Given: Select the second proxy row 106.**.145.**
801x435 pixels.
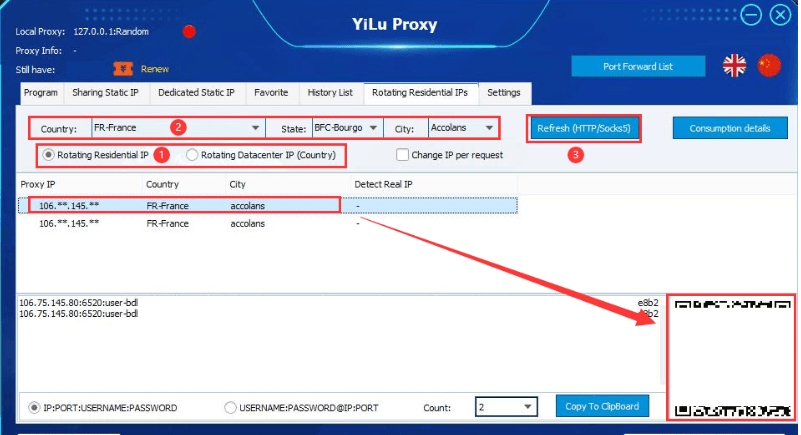Looking at the screenshot, I should coord(268,224).
